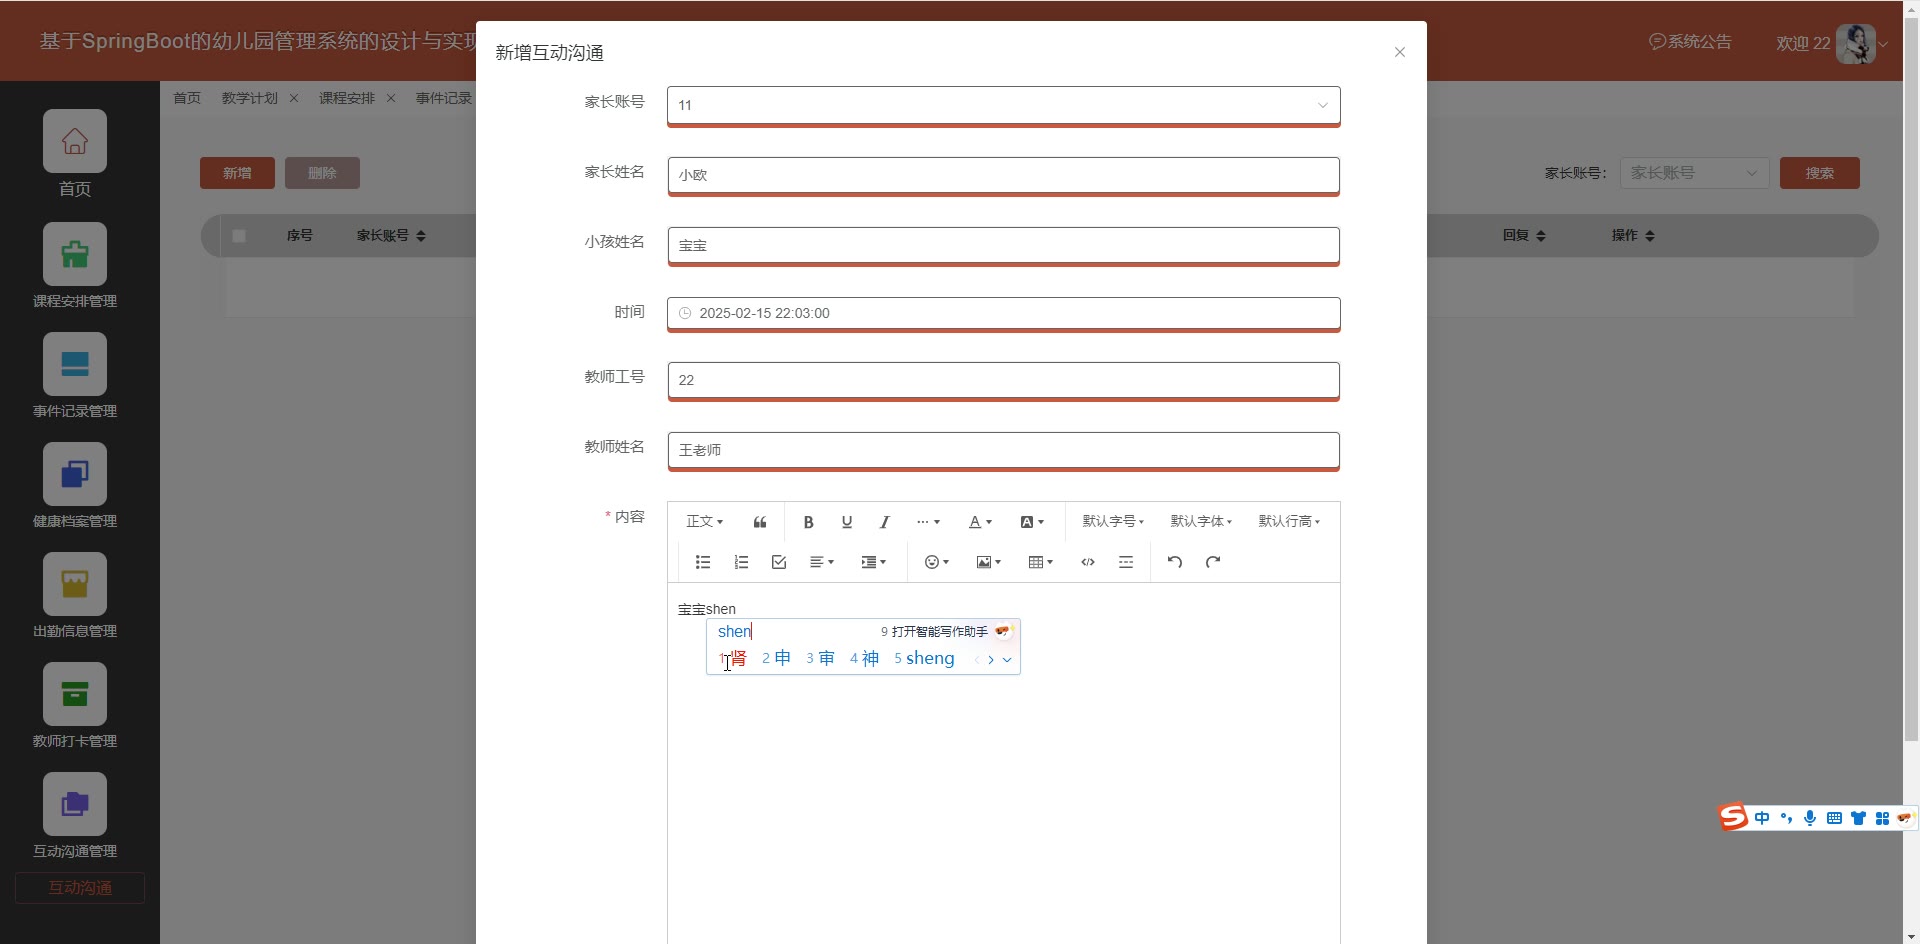Insert a blockquote in editor
This screenshot has width=1920, height=944.
pos(760,522)
